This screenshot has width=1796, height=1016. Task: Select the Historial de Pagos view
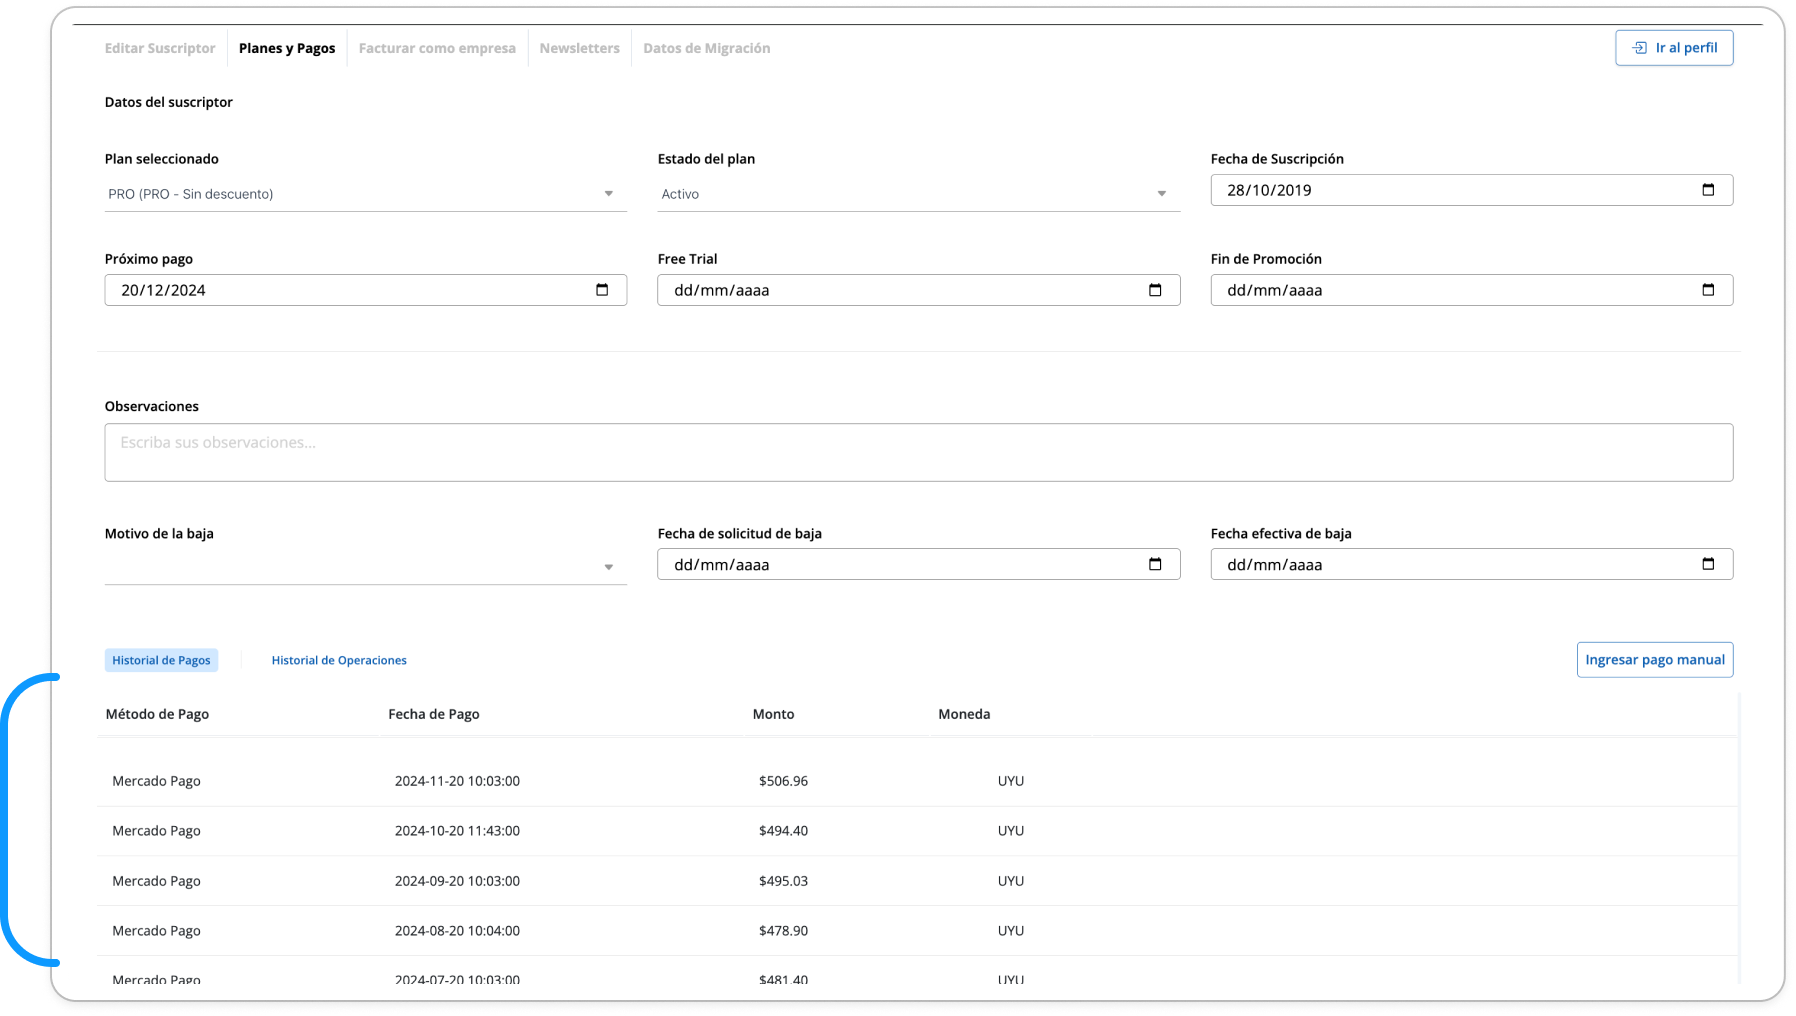point(161,660)
